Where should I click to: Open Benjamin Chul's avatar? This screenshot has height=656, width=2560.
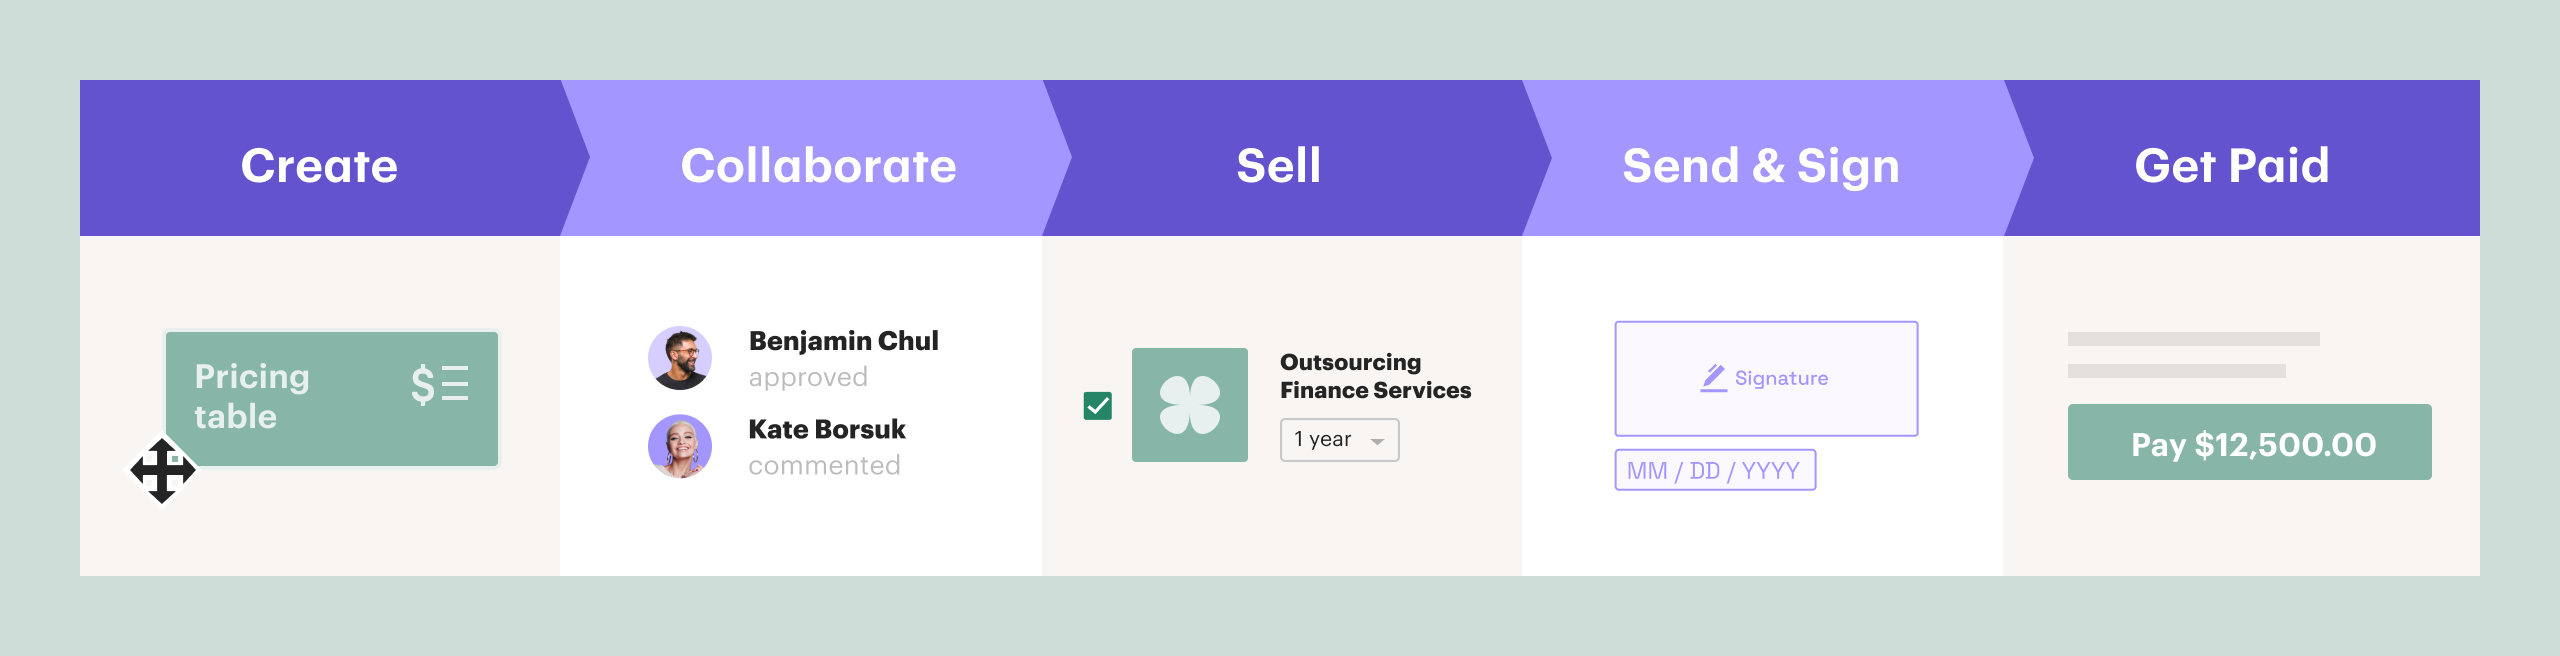coord(680,358)
